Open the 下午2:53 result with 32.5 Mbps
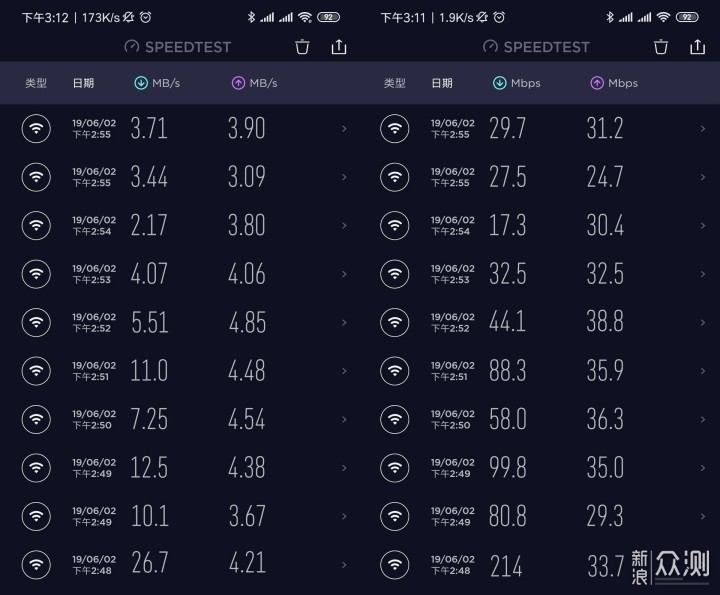The height and width of the screenshot is (595, 720). click(x=508, y=274)
